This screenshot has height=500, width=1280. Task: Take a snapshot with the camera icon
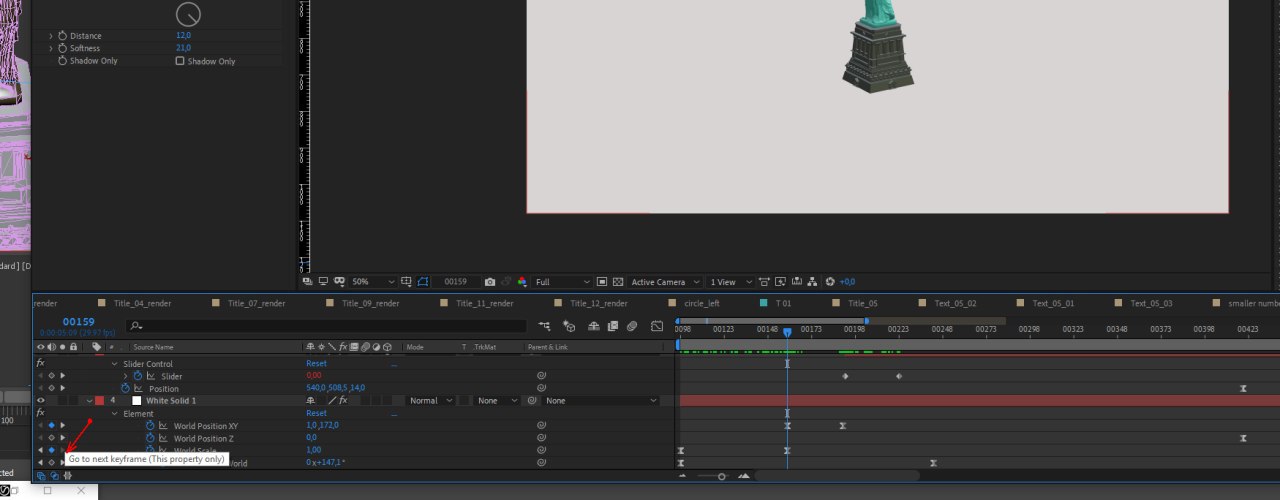[490, 282]
